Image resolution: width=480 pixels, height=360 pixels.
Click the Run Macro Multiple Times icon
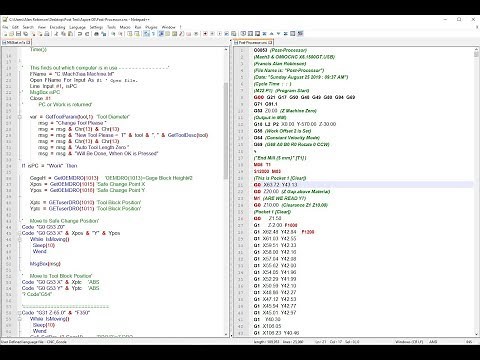(x=226, y=34)
